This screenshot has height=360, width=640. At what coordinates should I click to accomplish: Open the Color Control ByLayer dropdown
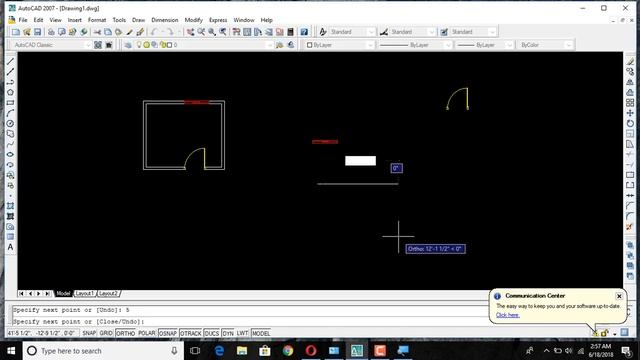pyautogui.click(x=370, y=45)
